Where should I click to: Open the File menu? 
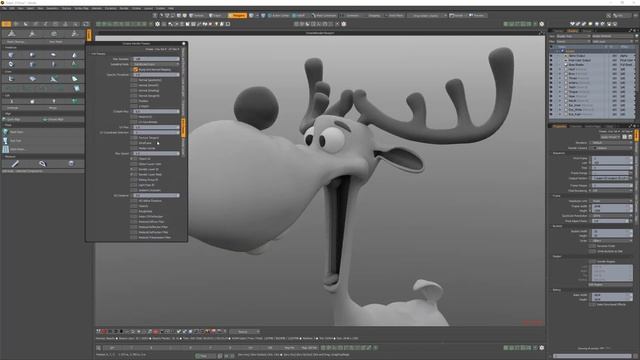[4, 8]
